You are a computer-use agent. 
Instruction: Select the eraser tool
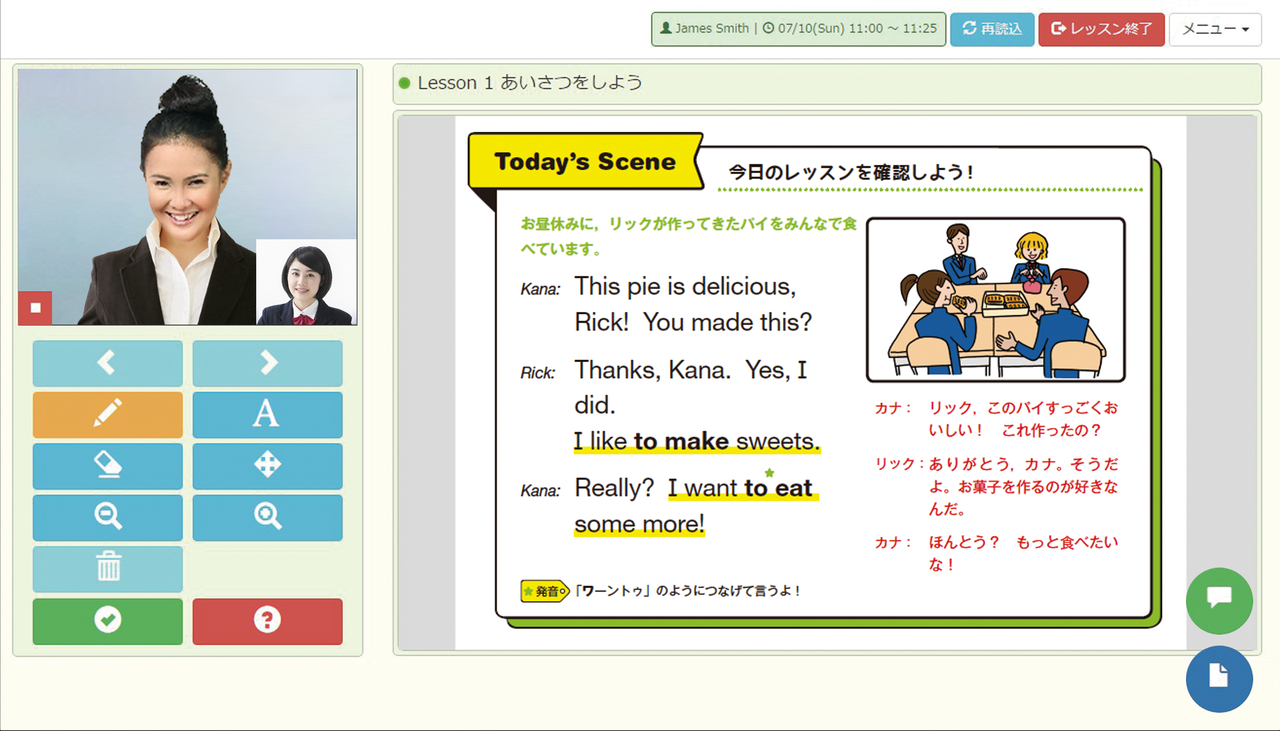click(x=108, y=466)
